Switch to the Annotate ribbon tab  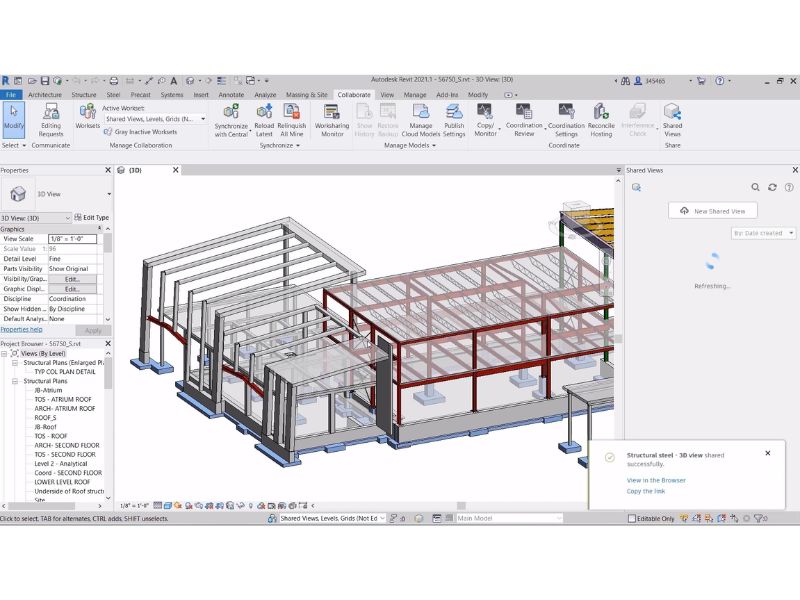[x=233, y=95]
